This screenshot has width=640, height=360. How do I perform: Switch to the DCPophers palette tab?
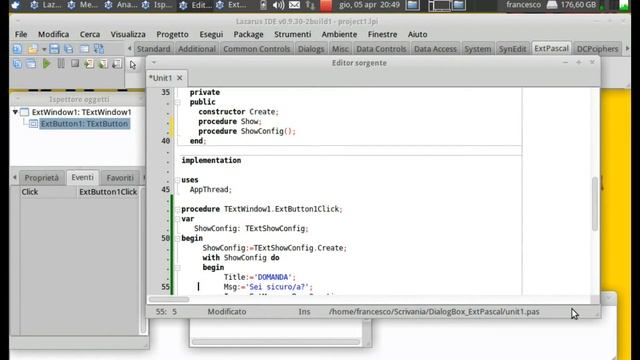click(x=597, y=49)
